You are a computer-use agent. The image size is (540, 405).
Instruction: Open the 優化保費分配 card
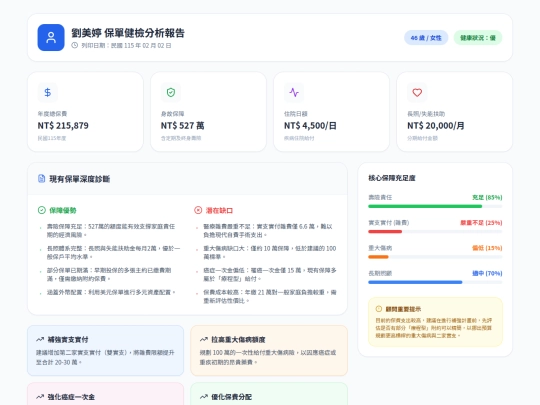[269, 394]
